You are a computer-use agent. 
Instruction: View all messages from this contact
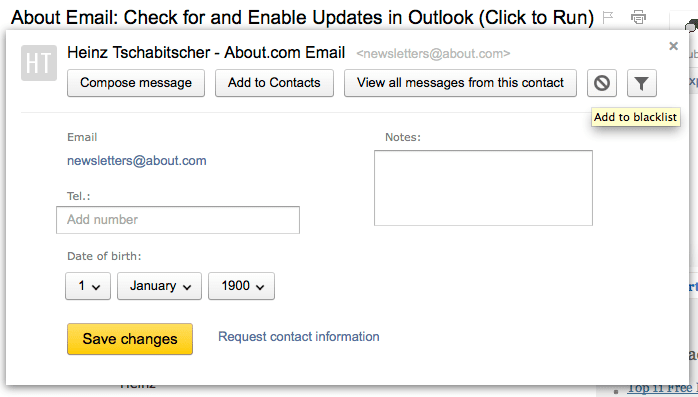[460, 83]
